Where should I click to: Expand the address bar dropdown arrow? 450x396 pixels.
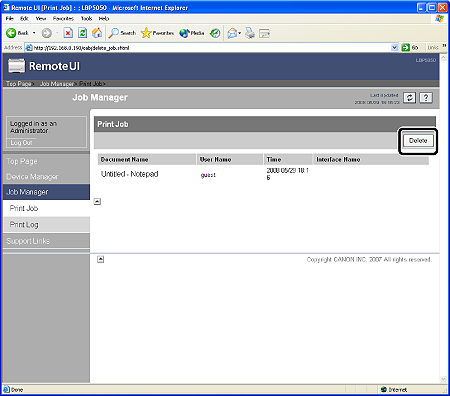pyautogui.click(x=394, y=47)
